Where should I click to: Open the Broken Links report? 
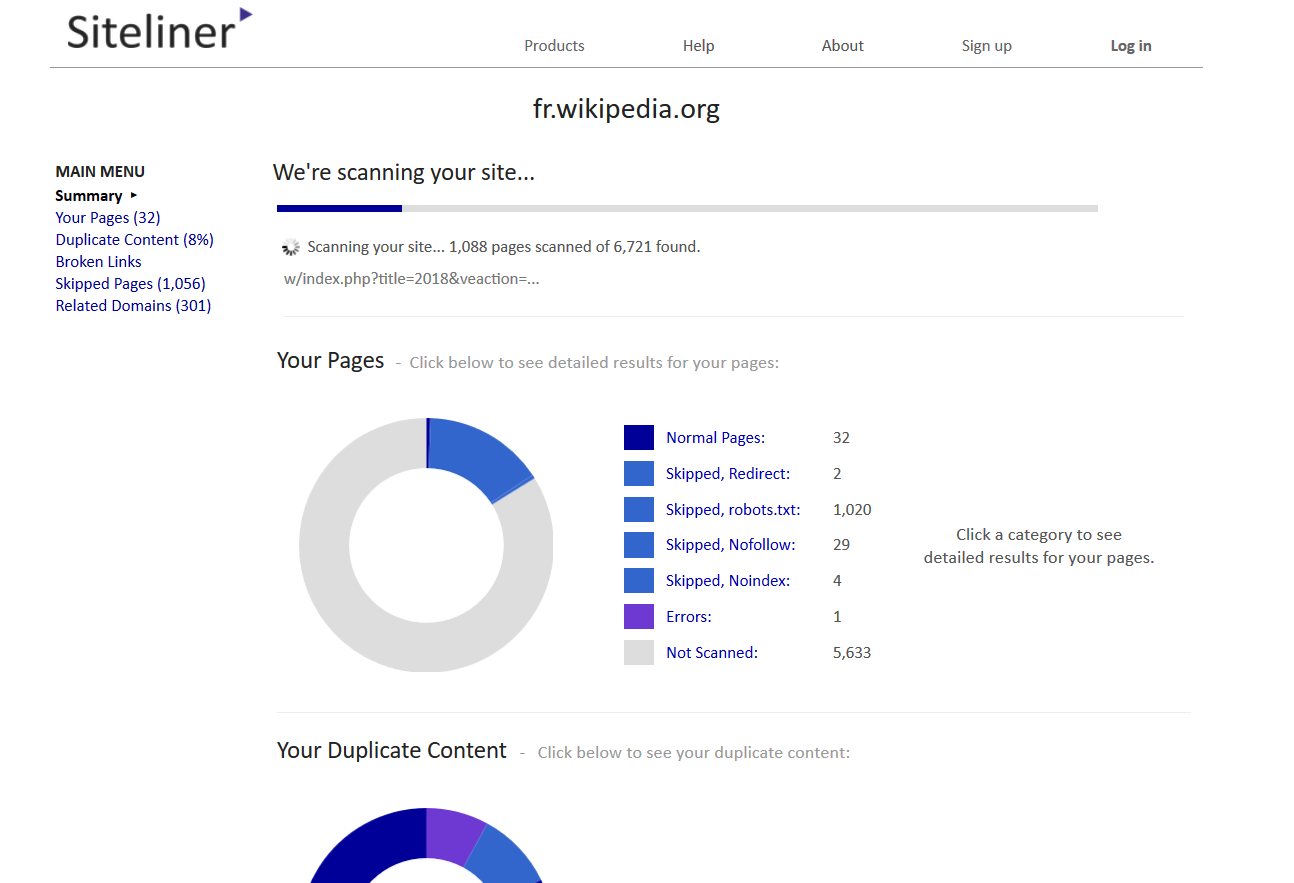[x=98, y=261]
